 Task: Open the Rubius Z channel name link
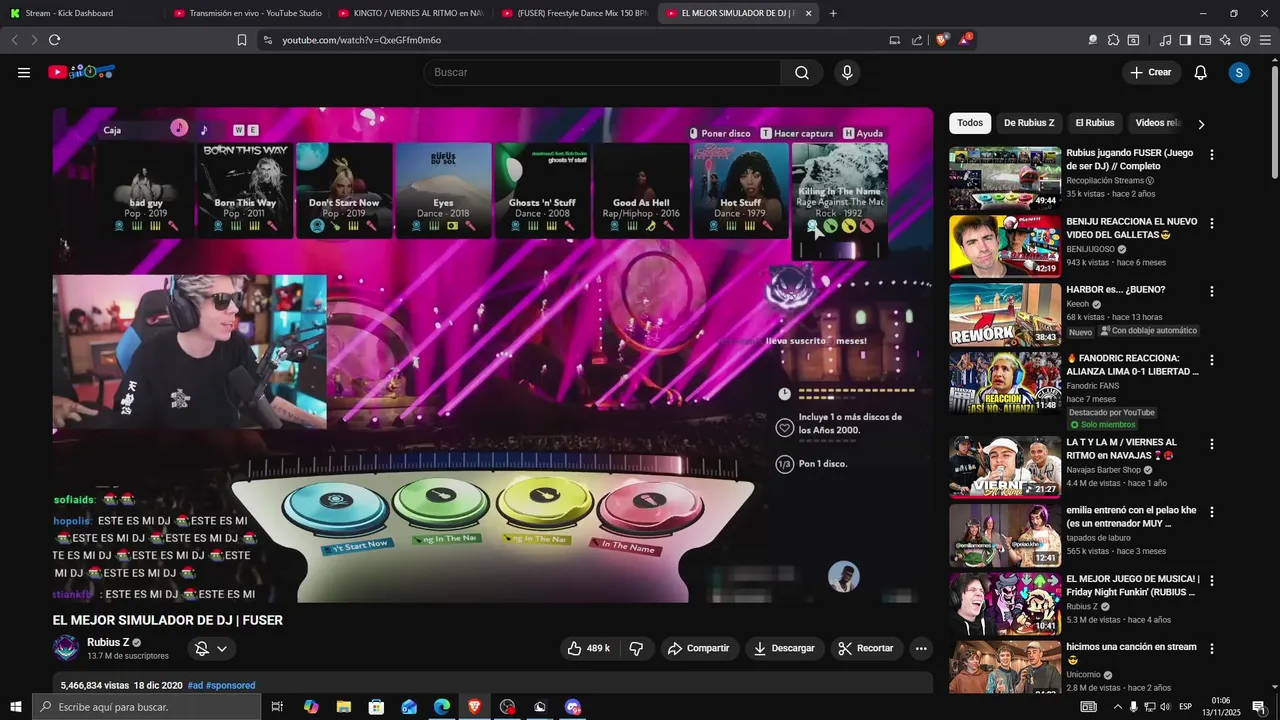click(x=108, y=642)
